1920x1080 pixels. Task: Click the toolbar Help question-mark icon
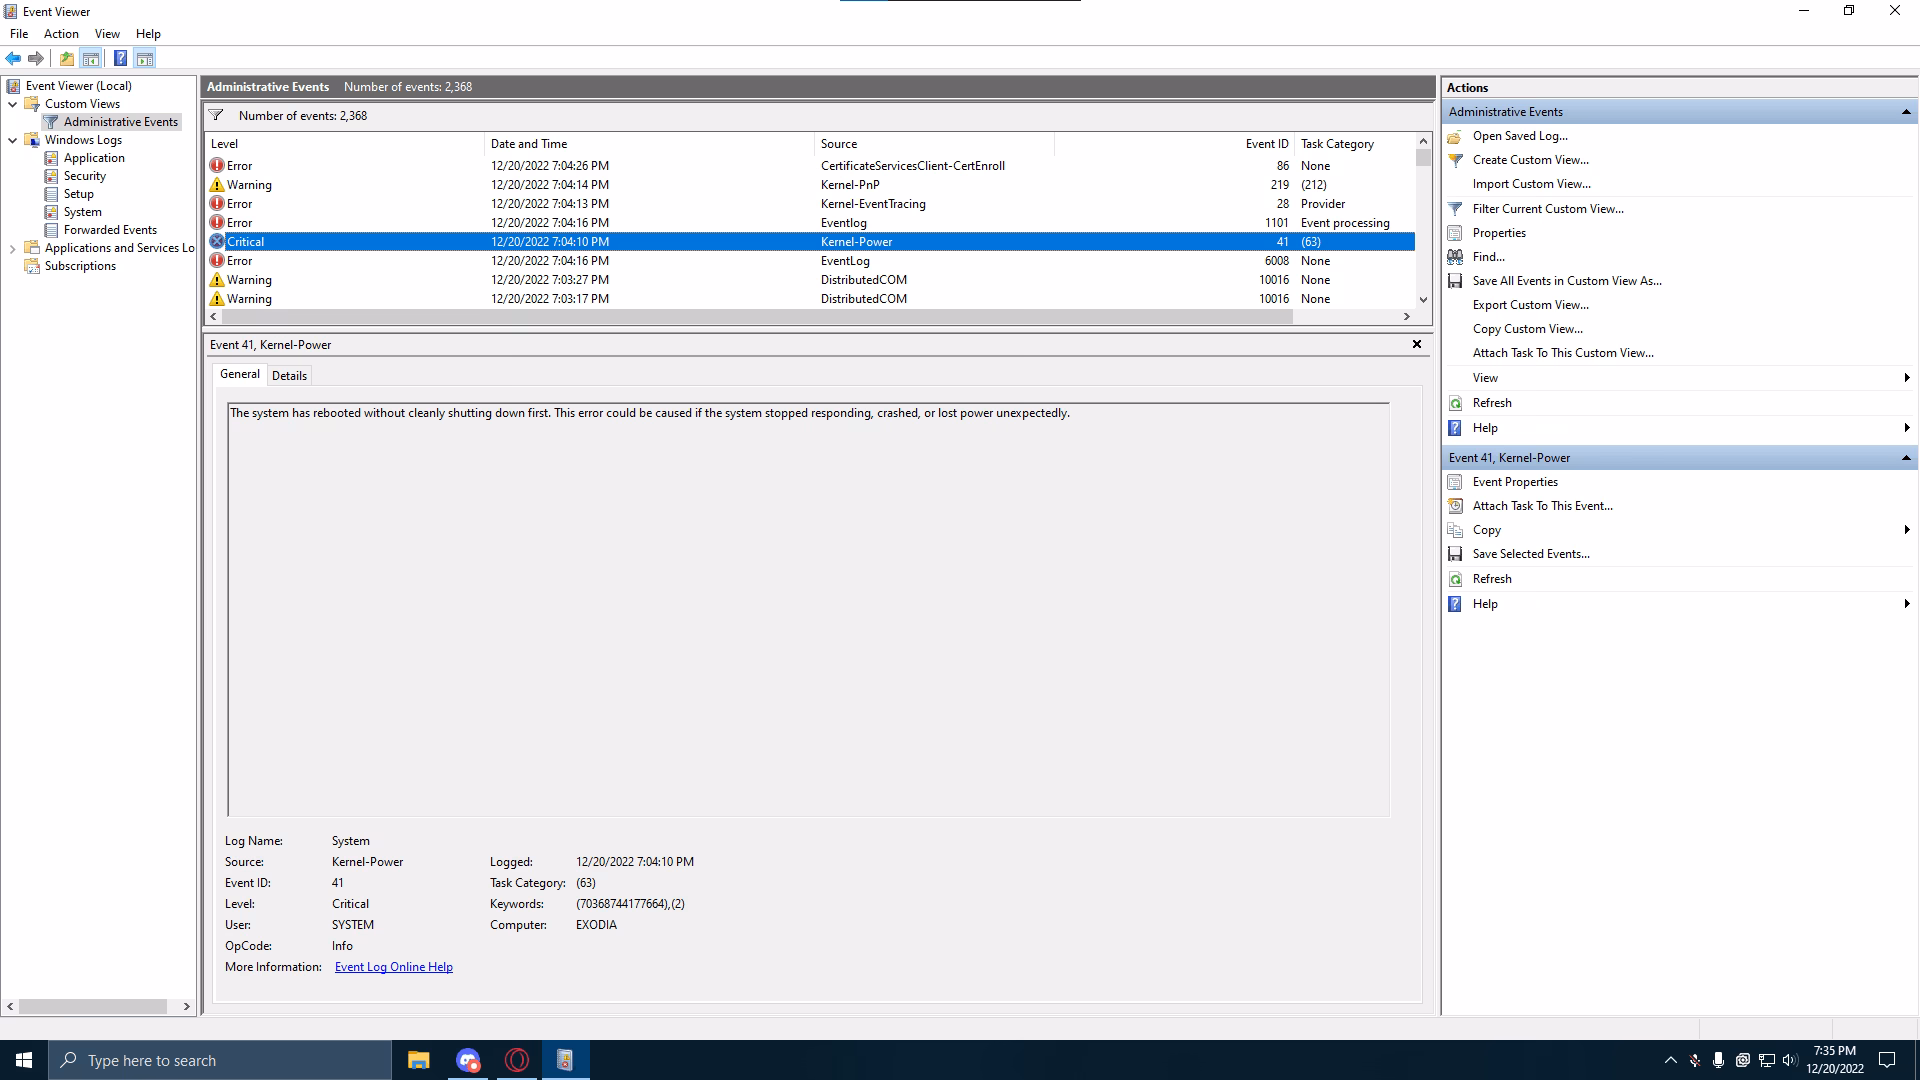[120, 58]
